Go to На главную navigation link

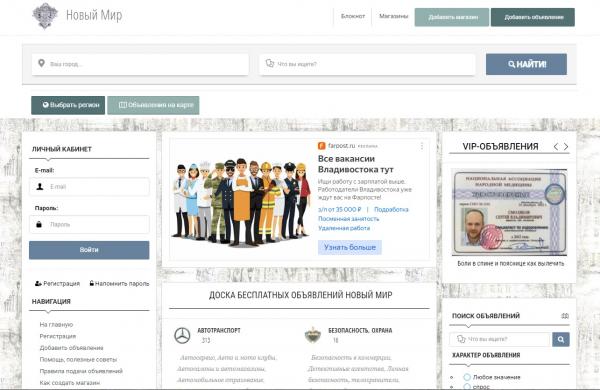(x=56, y=325)
